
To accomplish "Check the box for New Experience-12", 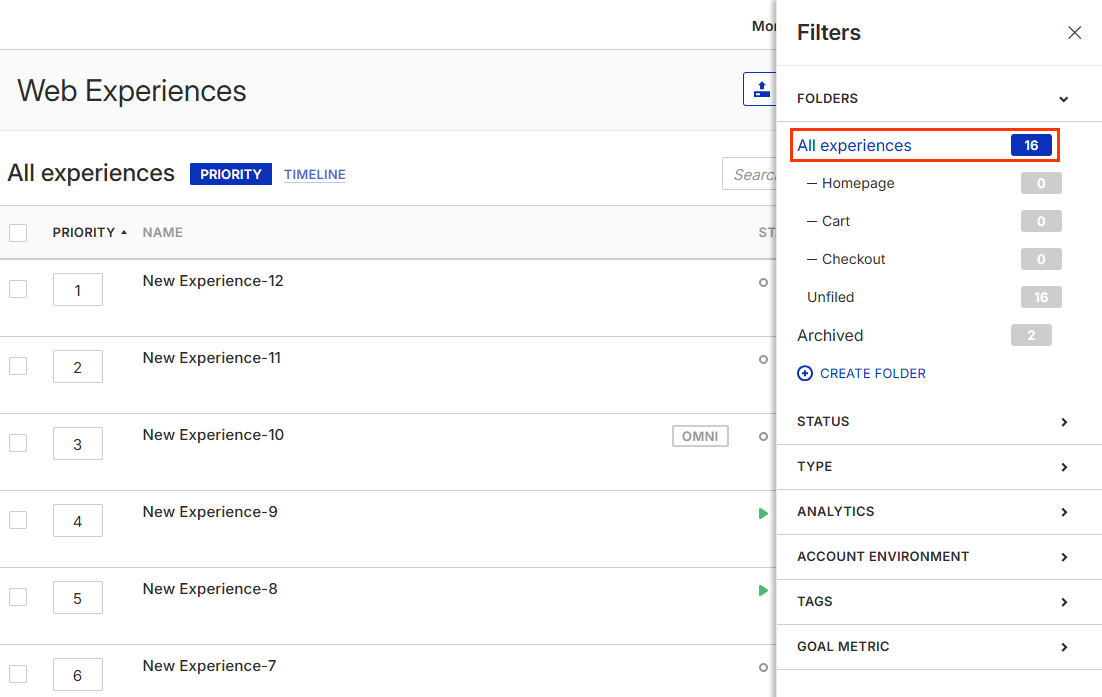I will click(x=18, y=289).
